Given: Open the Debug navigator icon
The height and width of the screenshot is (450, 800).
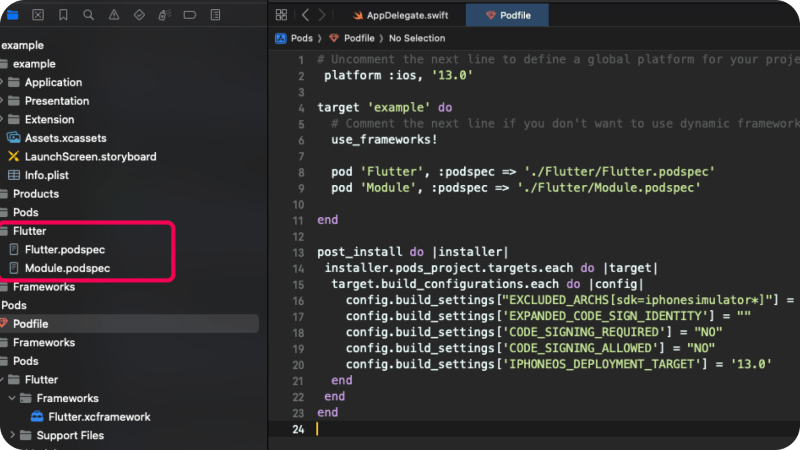Looking at the screenshot, I should click(x=164, y=15).
